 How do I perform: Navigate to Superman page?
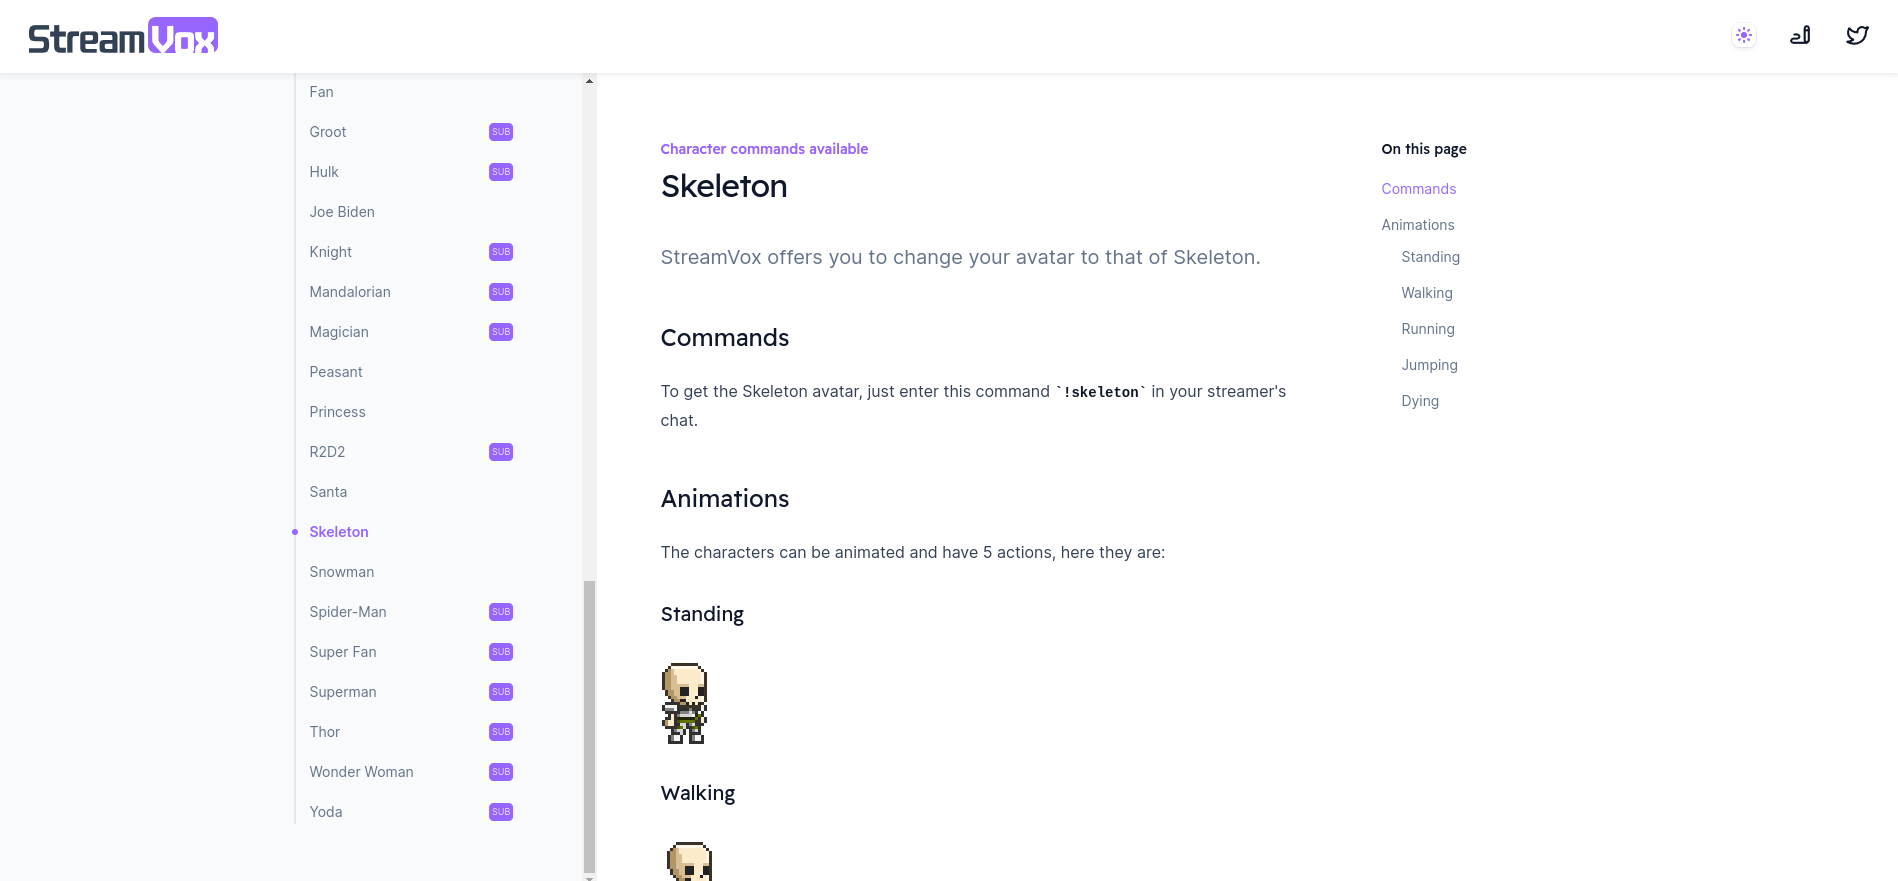[343, 692]
